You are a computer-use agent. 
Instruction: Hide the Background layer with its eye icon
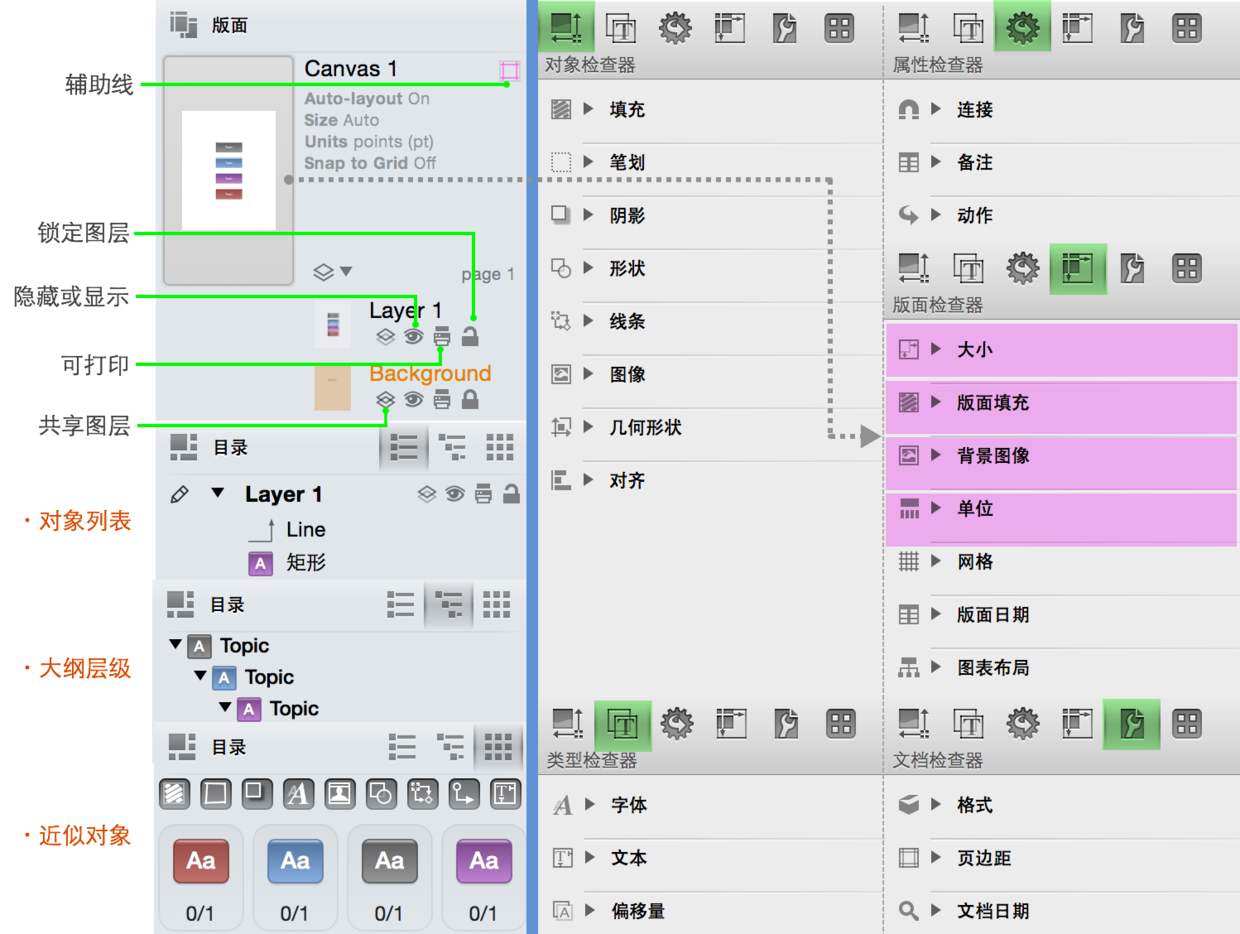(x=414, y=400)
